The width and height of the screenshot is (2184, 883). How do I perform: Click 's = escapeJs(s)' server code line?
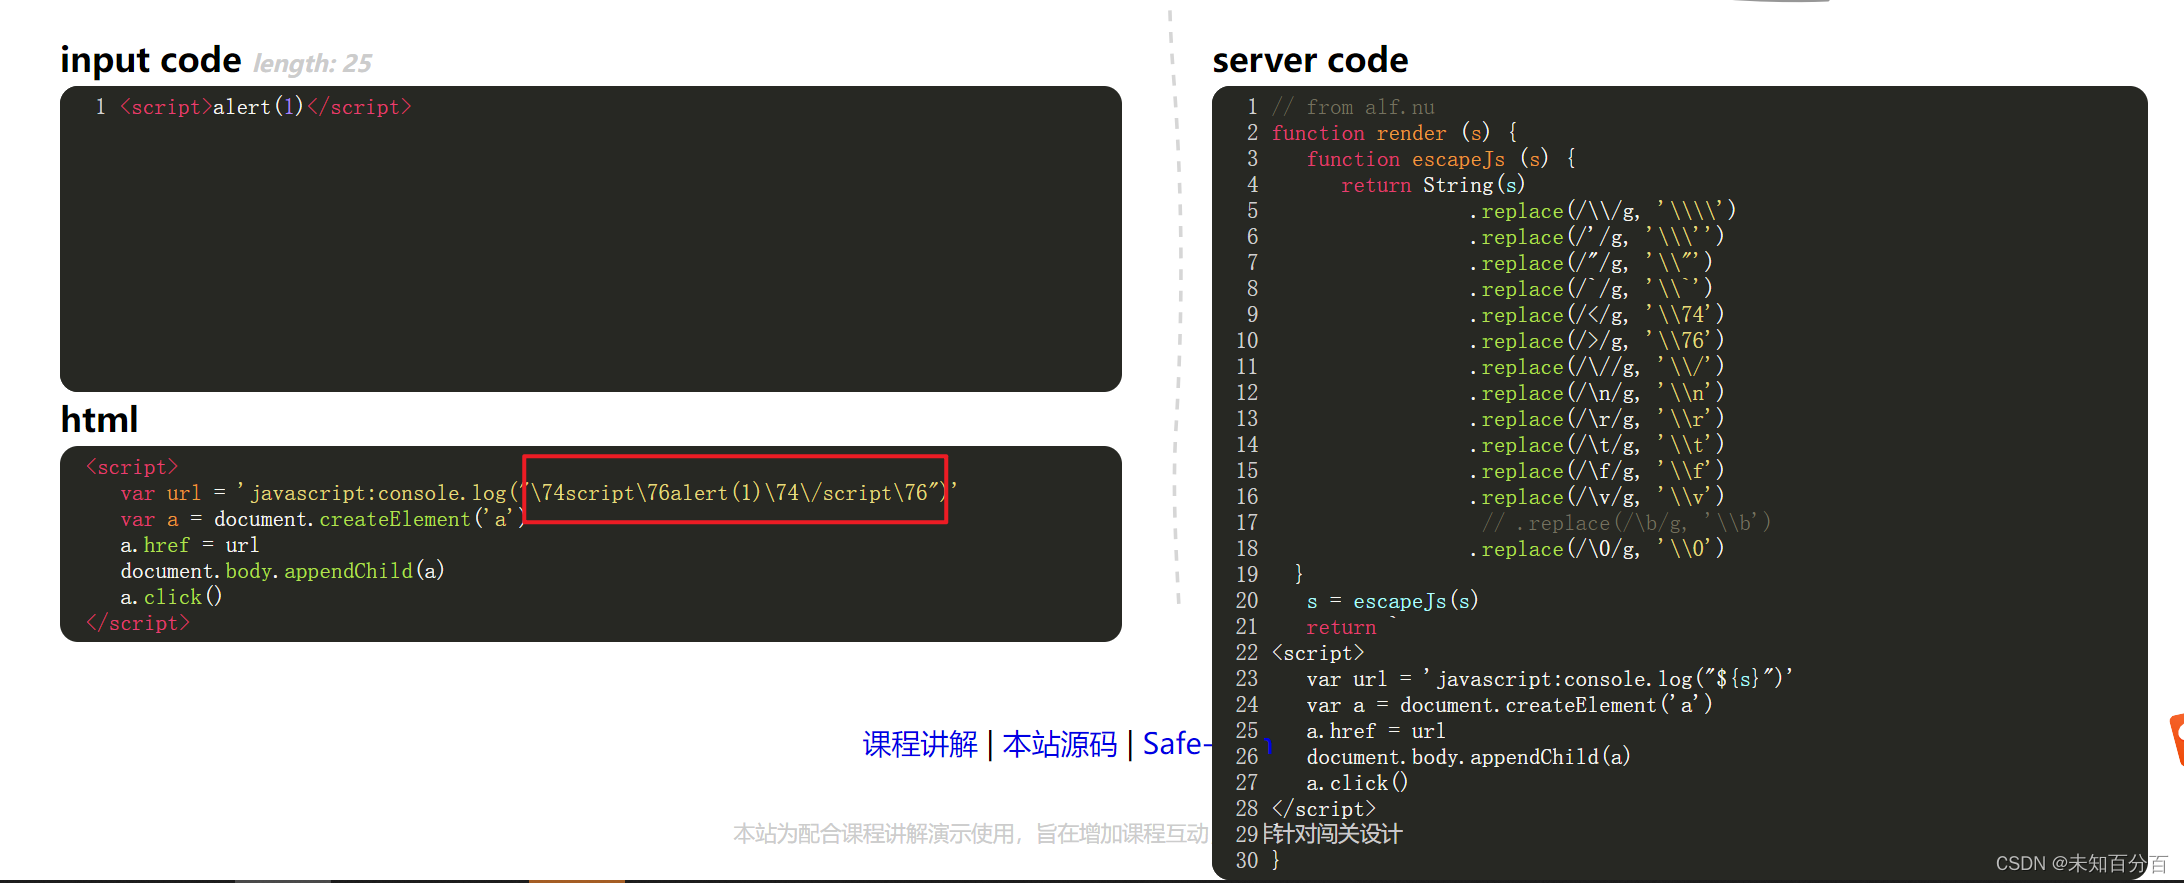tap(1392, 601)
